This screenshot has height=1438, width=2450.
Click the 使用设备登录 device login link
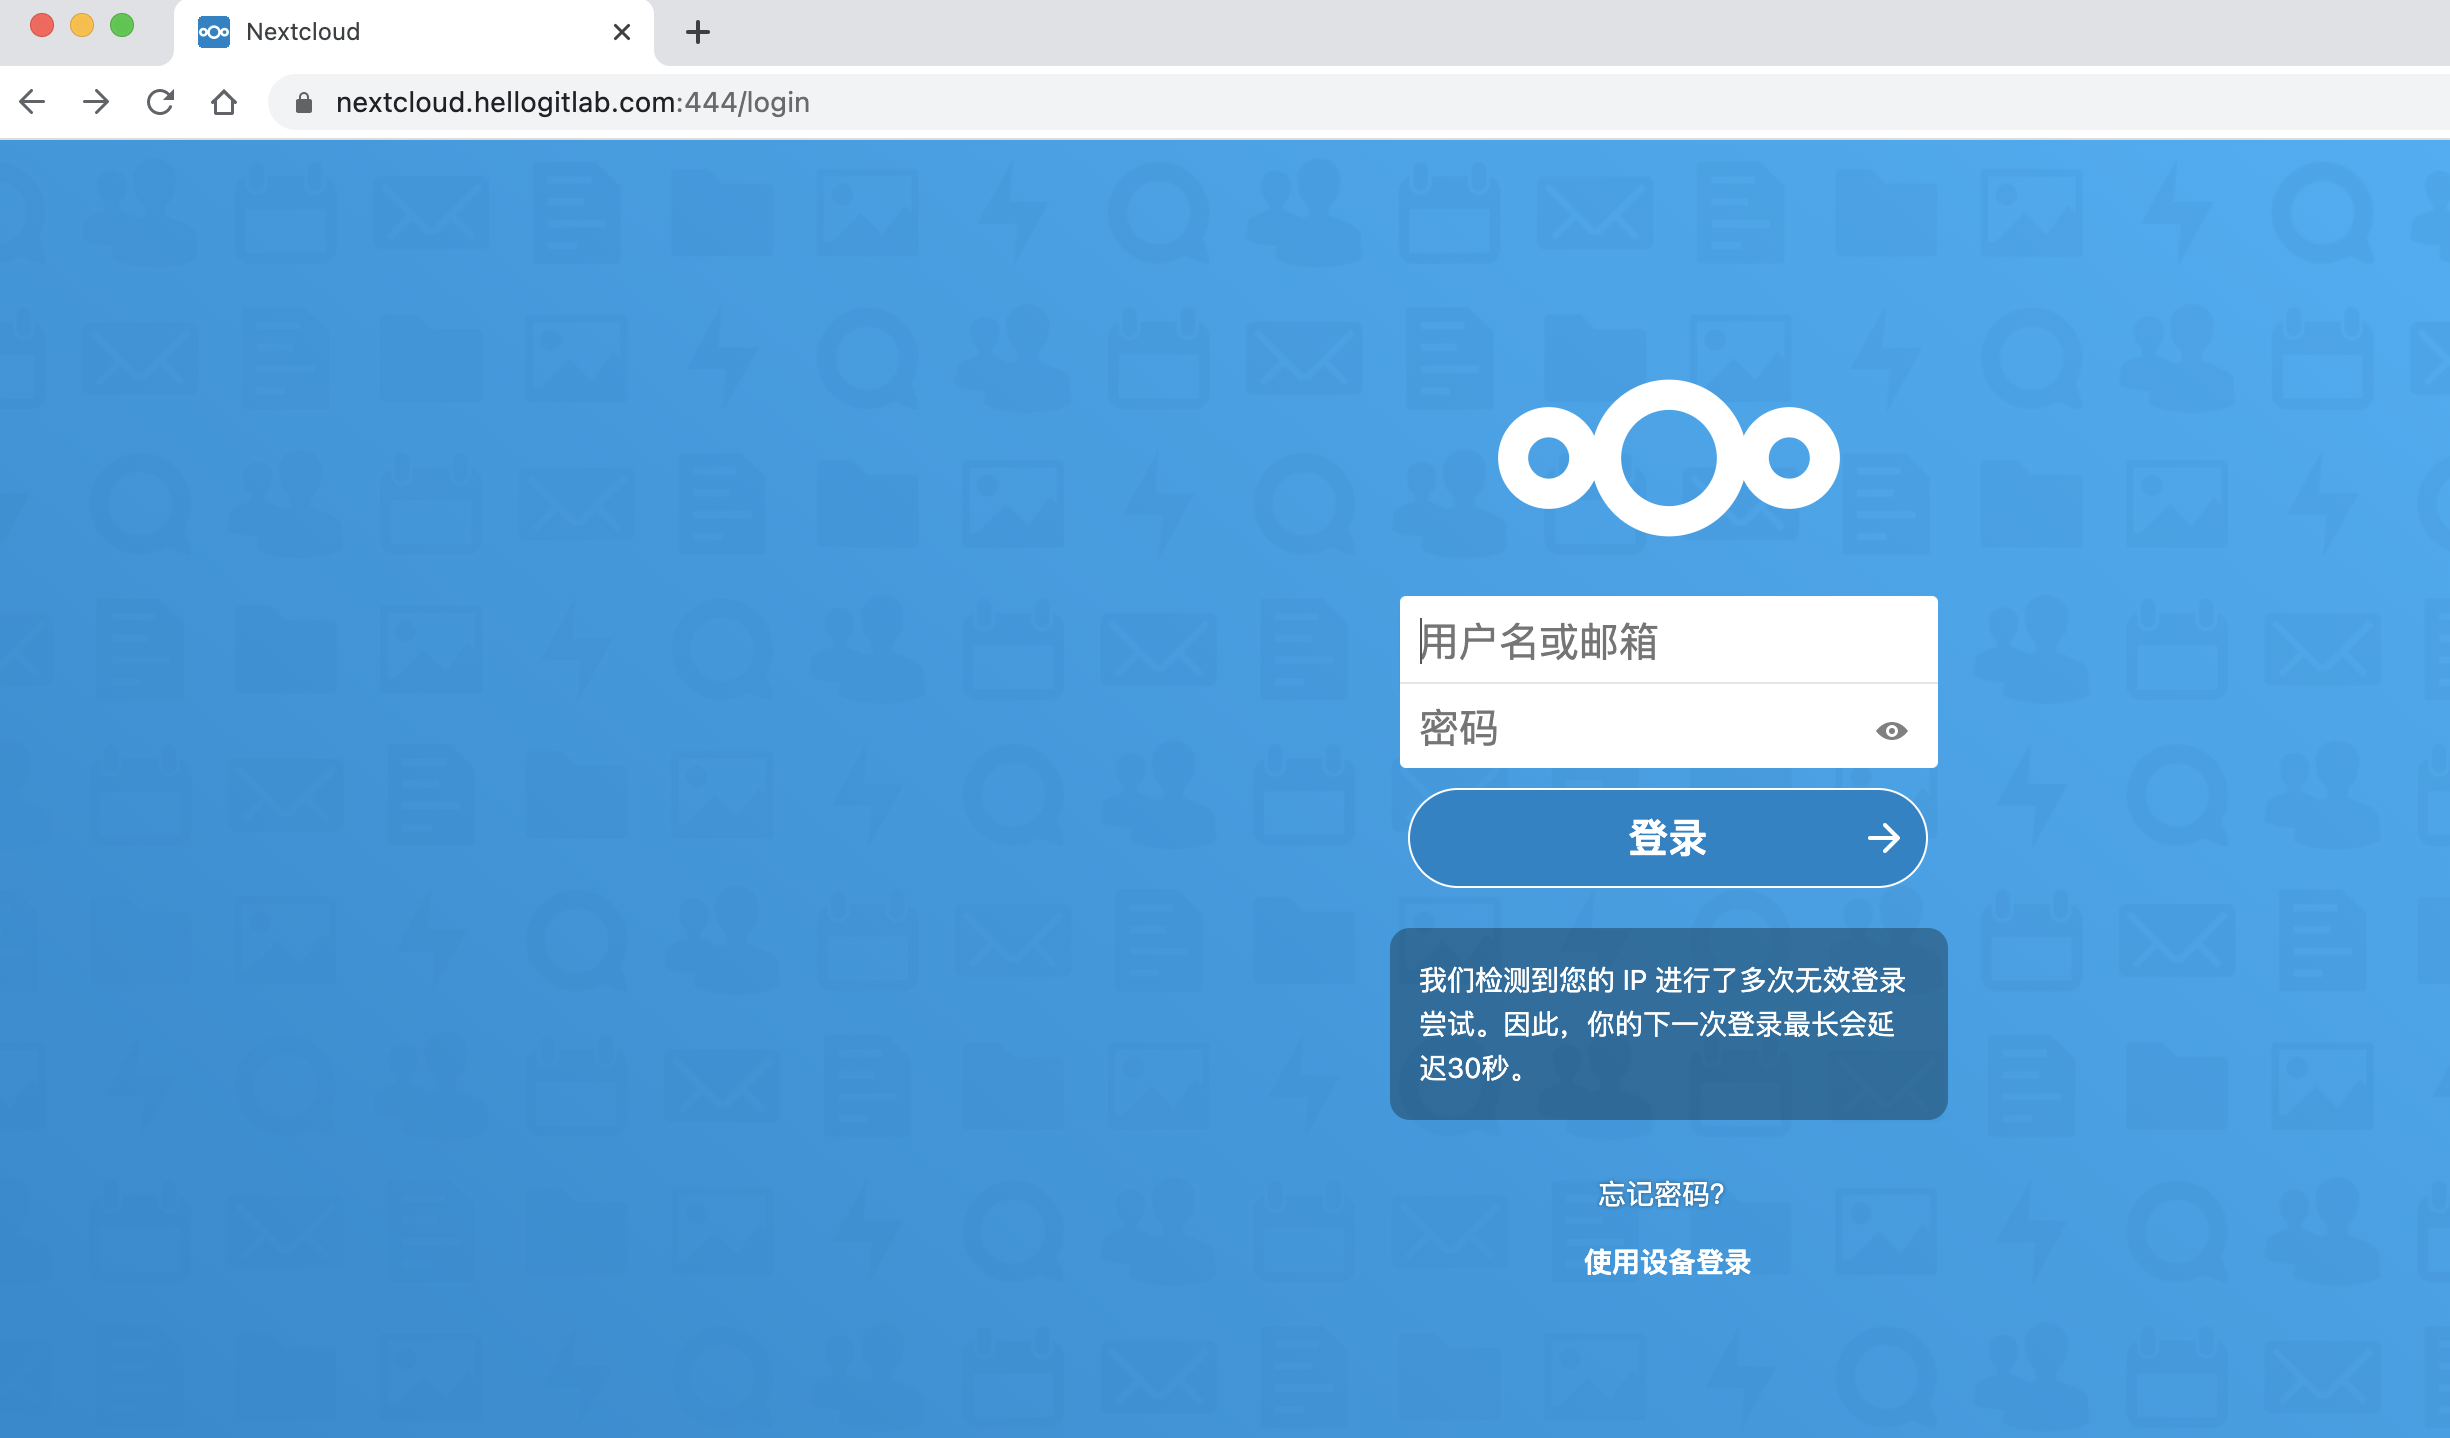pyautogui.click(x=1668, y=1262)
